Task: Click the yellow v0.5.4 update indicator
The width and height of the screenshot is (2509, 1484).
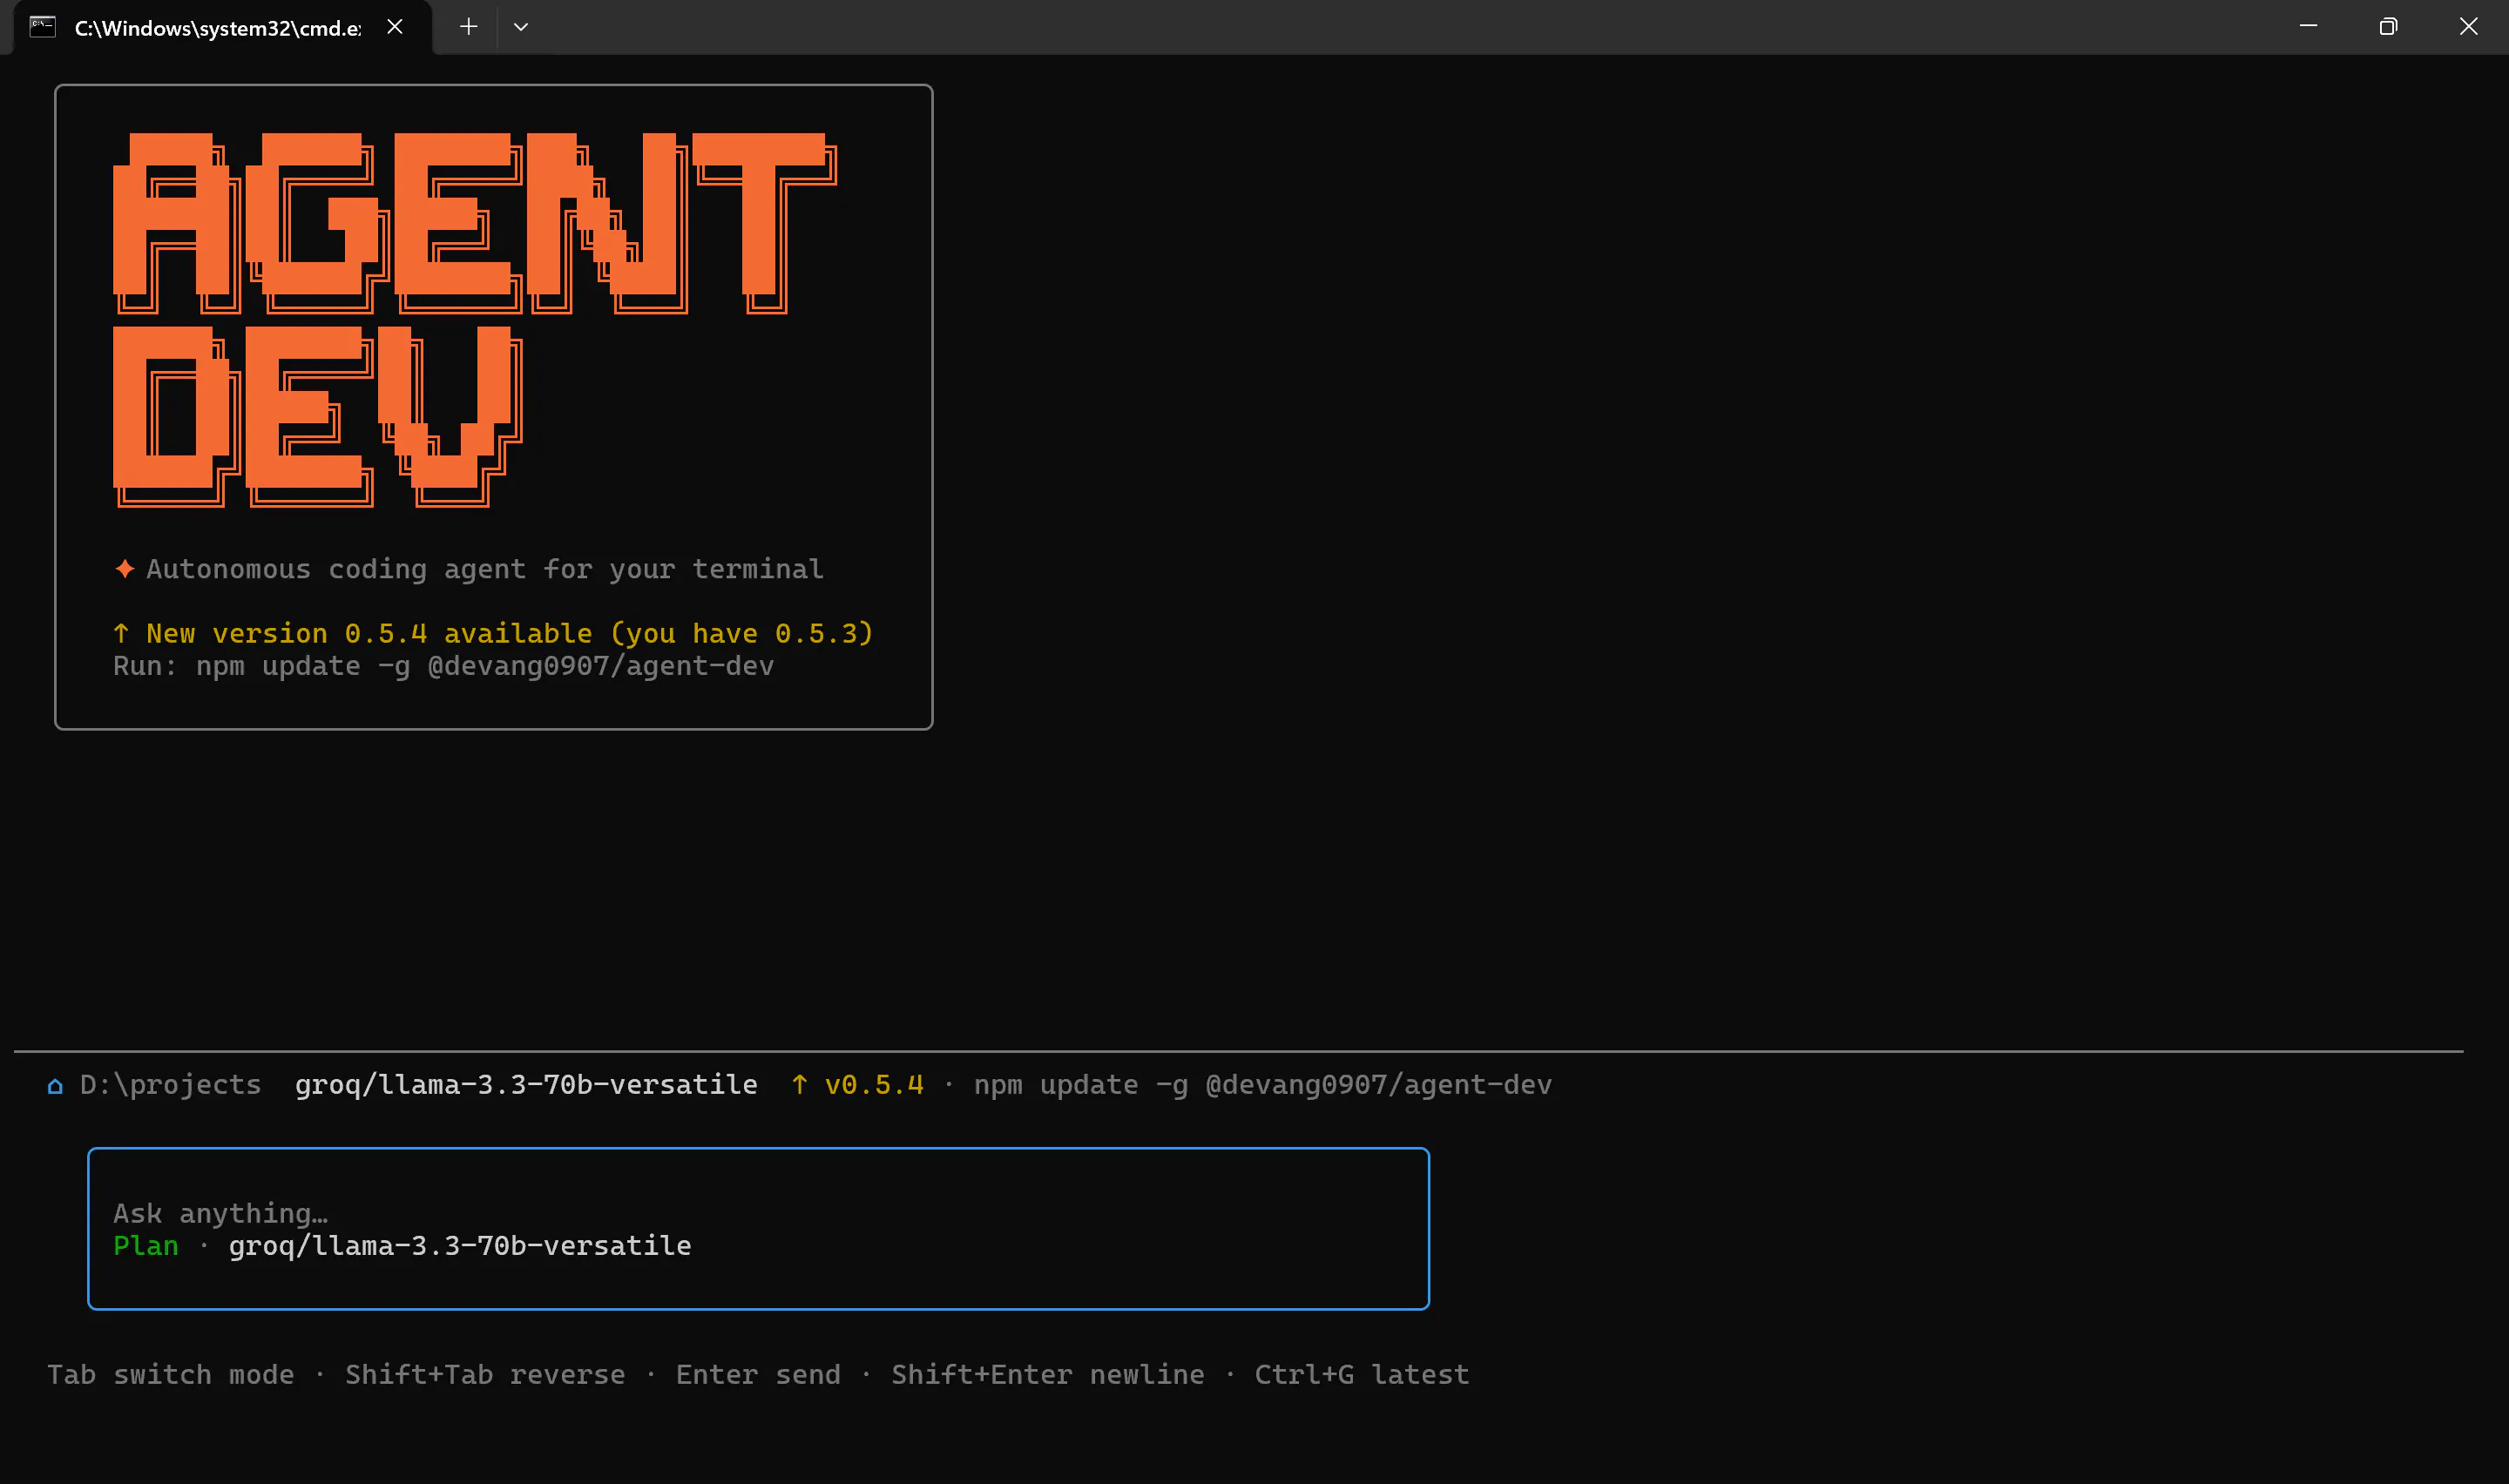Action: (x=874, y=1085)
